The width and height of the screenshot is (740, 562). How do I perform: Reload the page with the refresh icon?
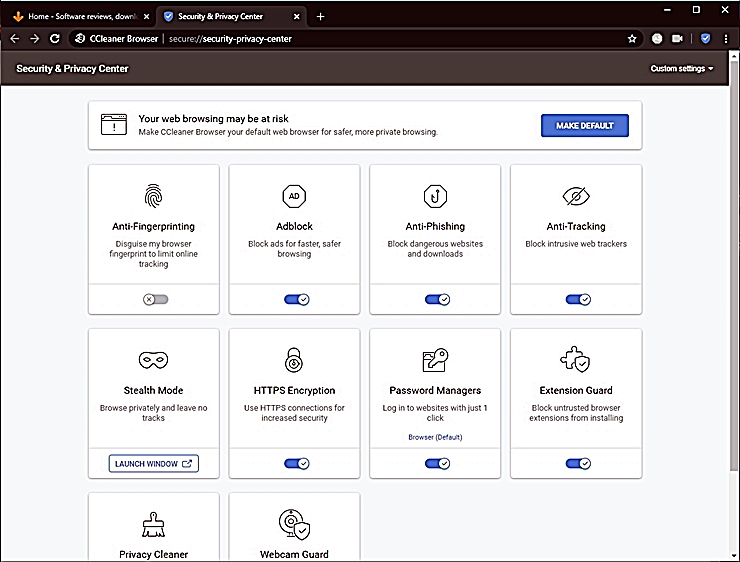tap(55, 39)
